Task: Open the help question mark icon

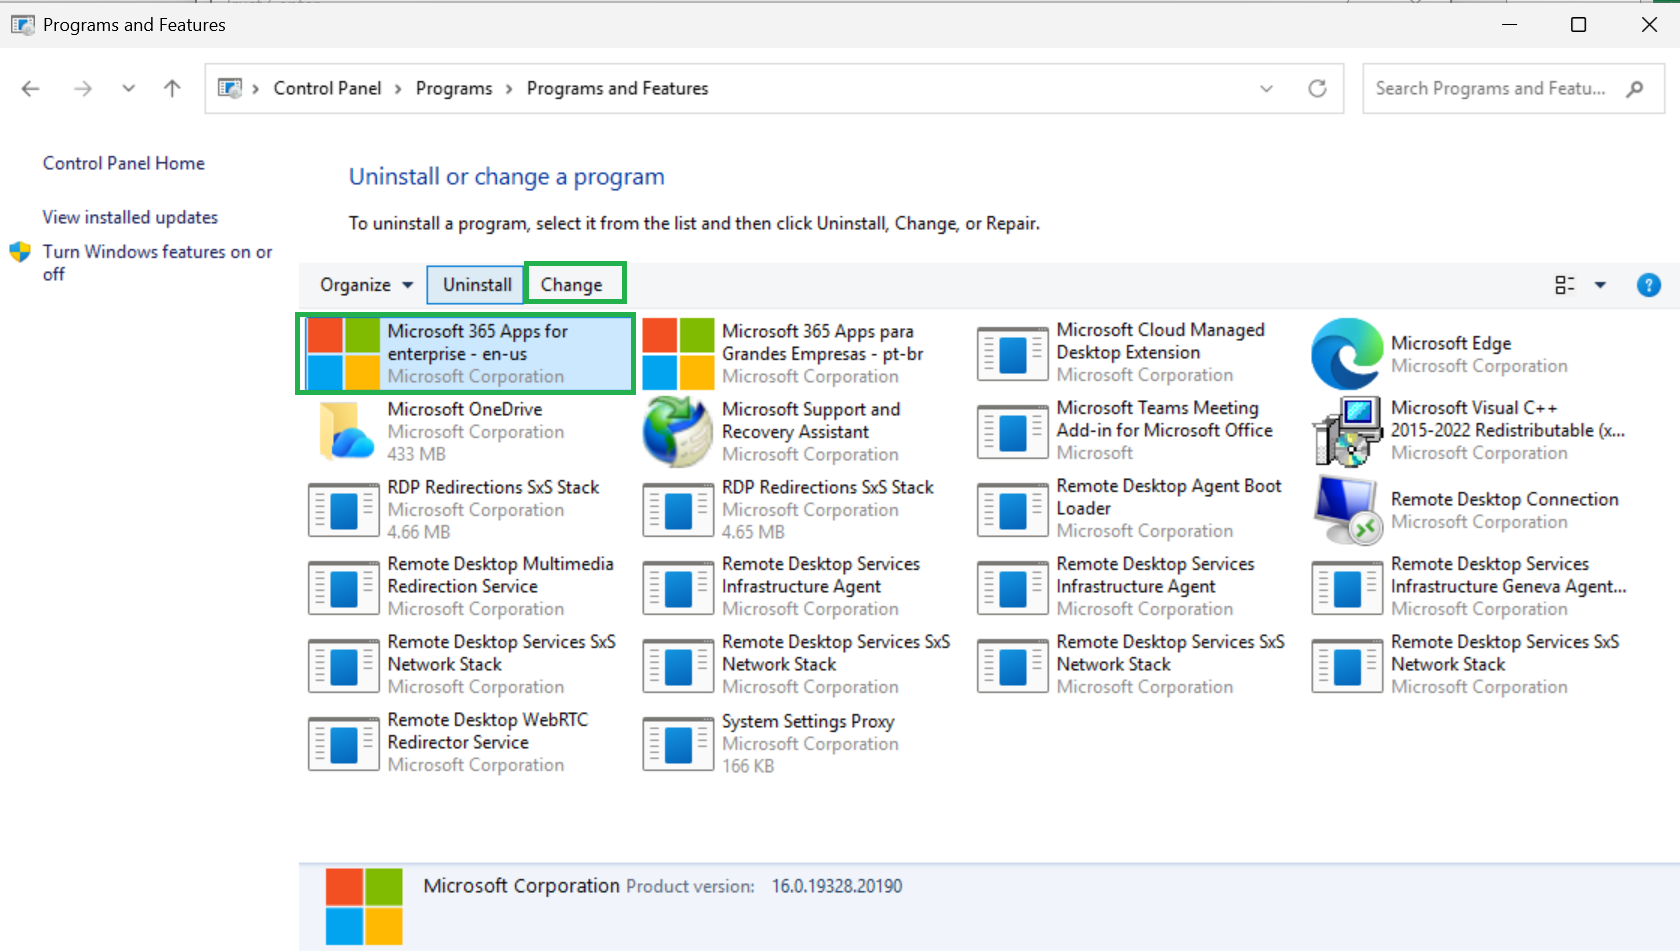Action: coord(1648,285)
